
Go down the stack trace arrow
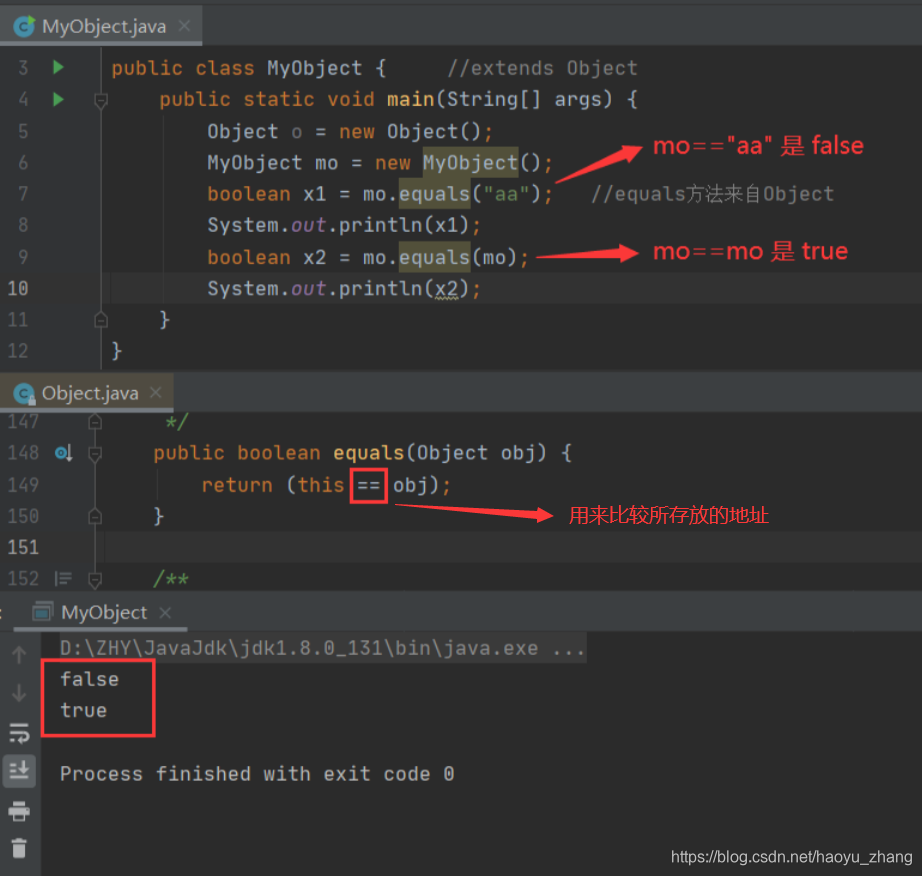[x=19, y=693]
